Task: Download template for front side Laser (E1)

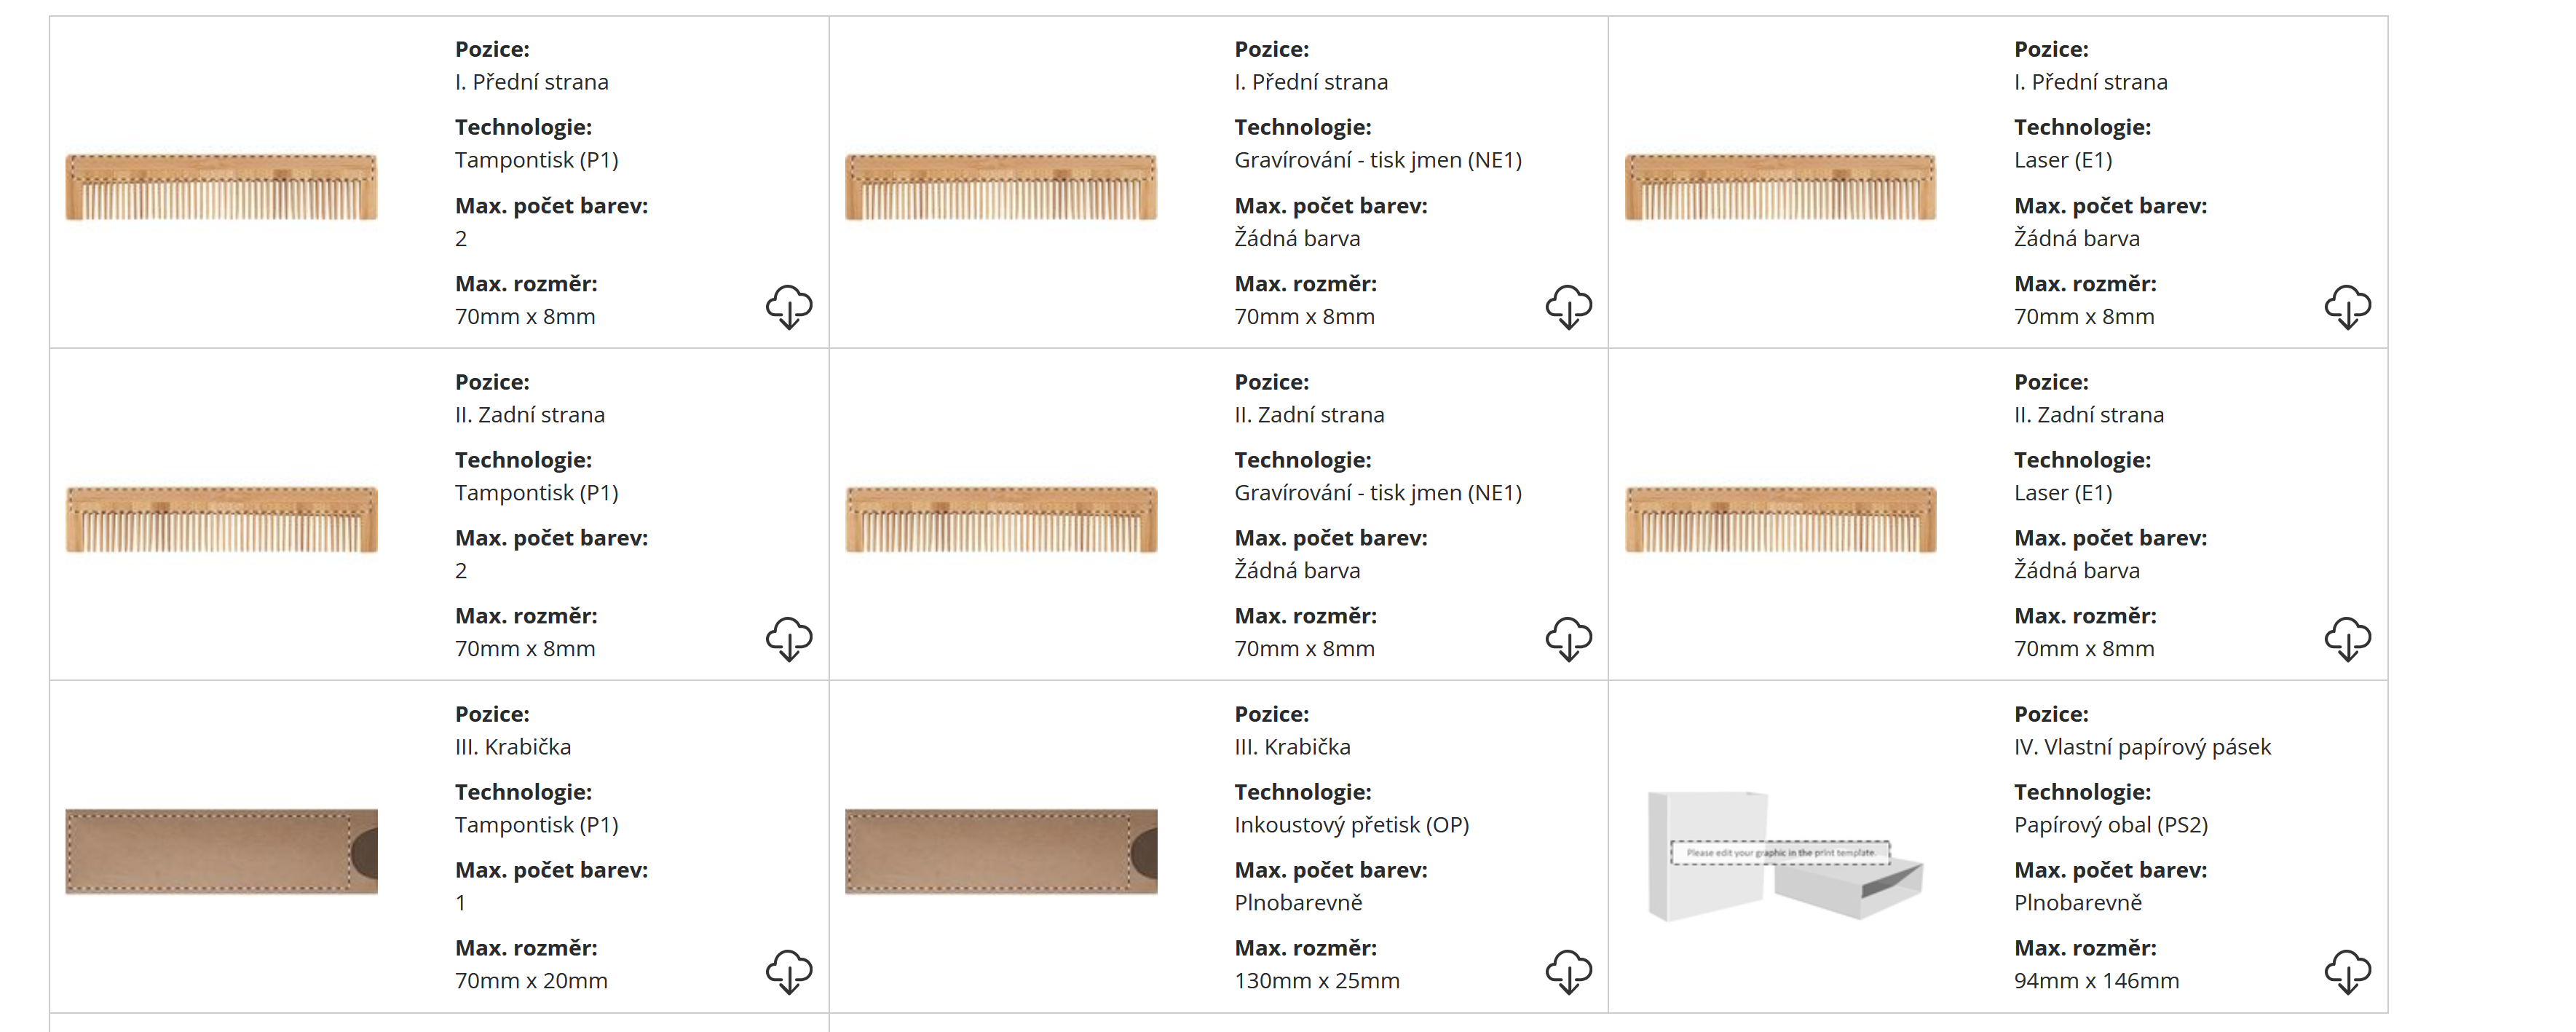Action: 2347,306
